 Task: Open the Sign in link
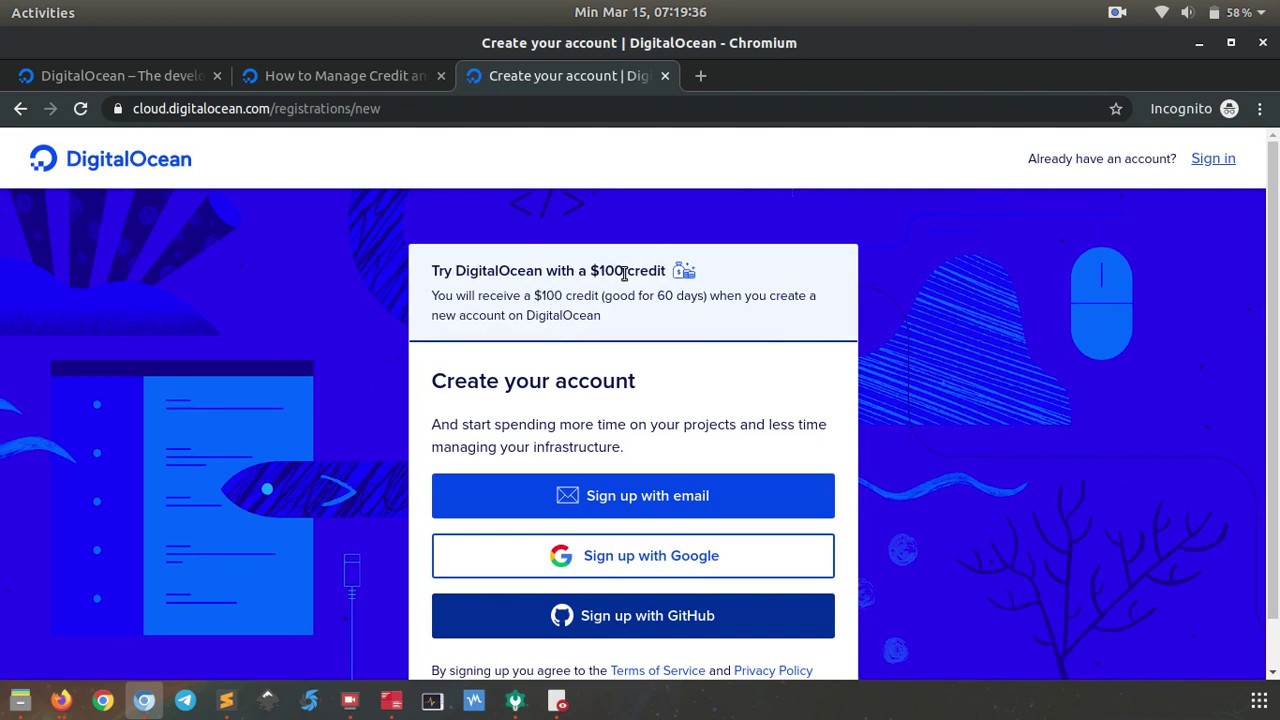point(1213,159)
